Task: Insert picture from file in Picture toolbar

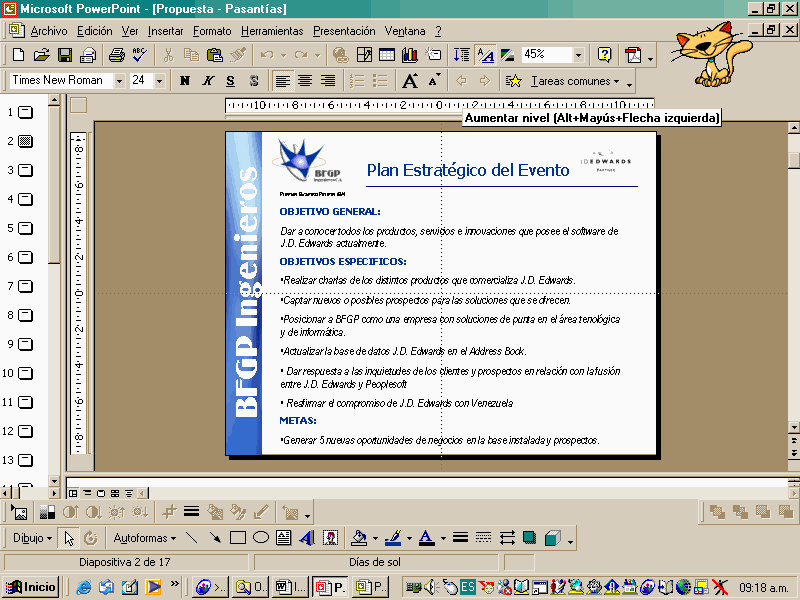Action: [x=19, y=512]
